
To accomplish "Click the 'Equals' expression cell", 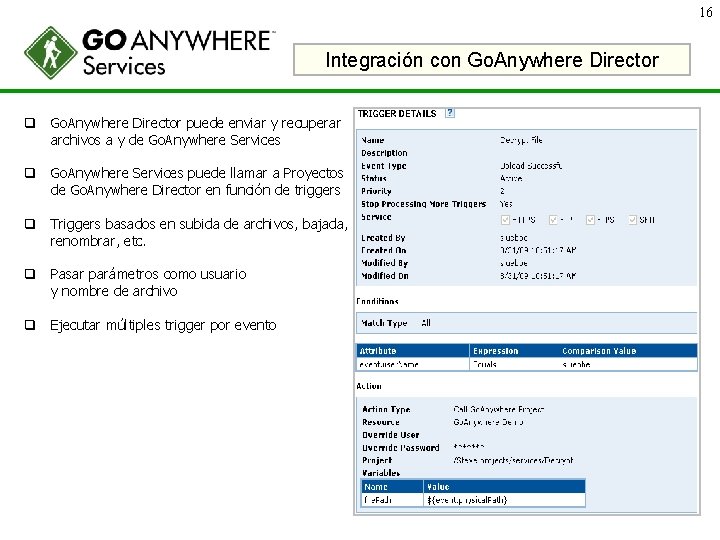I will 484,364.
